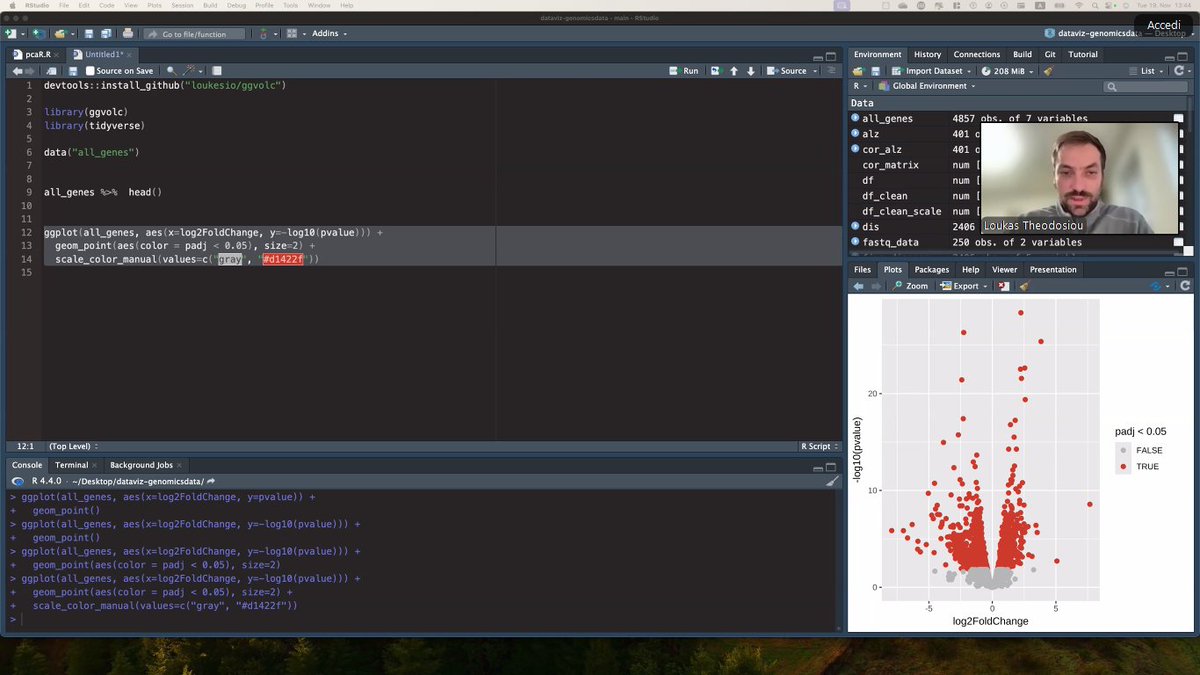Expand the dis data object
Image resolution: width=1200 pixels, height=675 pixels.
855,226
